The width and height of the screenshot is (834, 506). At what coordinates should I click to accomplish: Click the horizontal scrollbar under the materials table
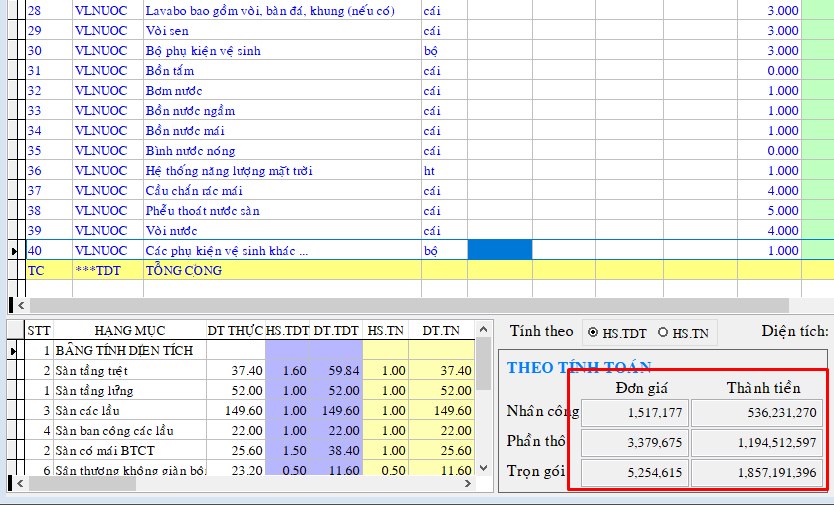point(400,305)
